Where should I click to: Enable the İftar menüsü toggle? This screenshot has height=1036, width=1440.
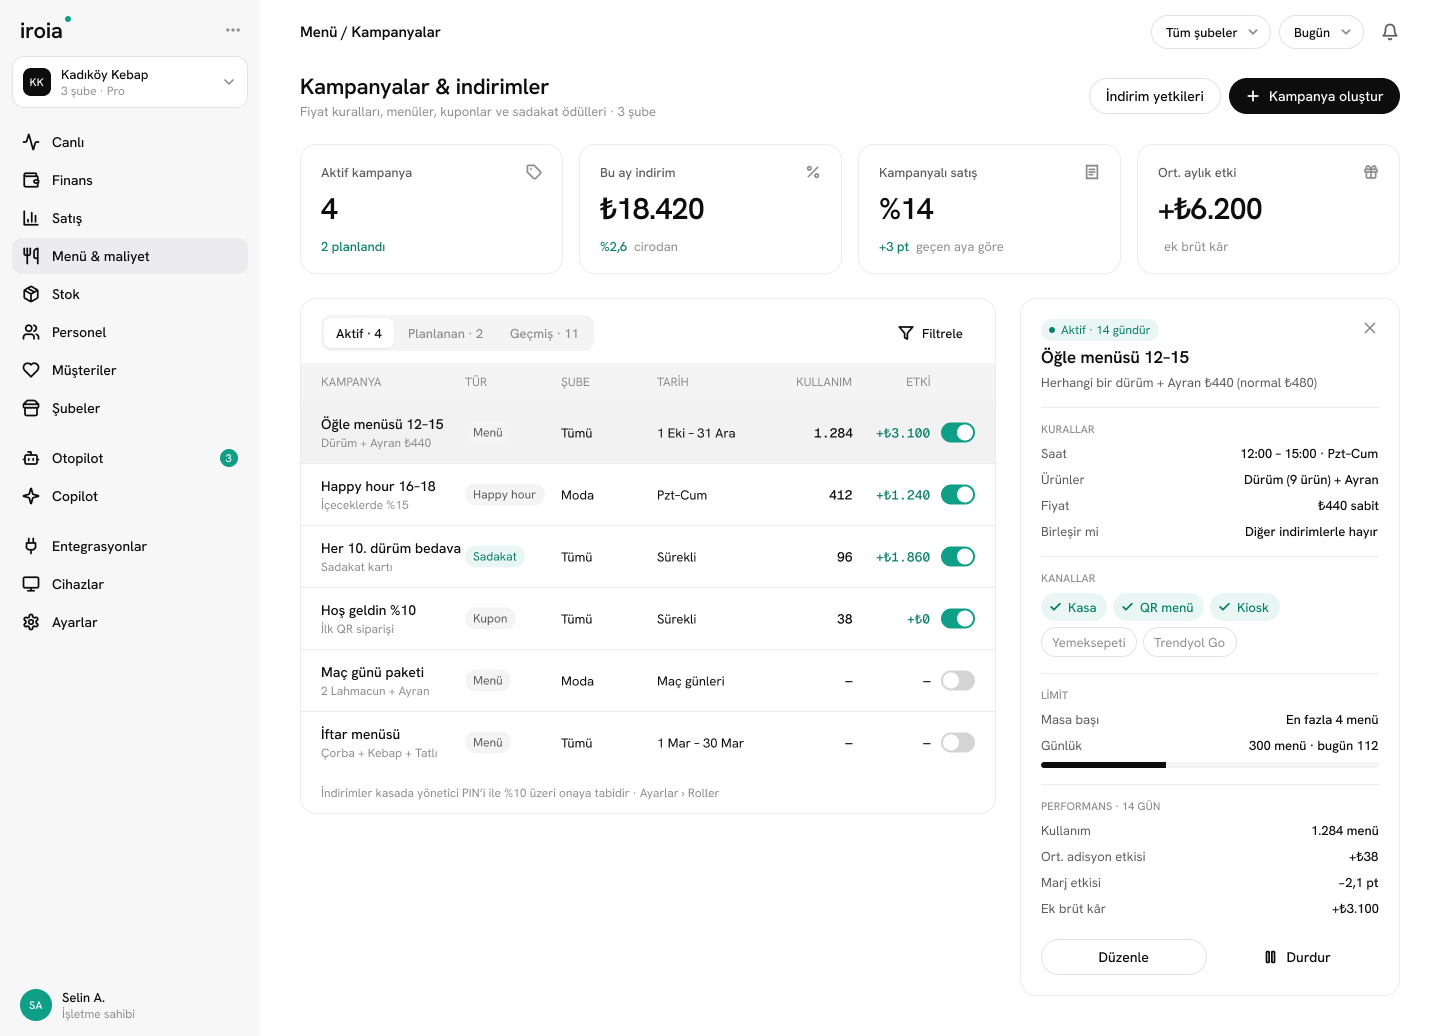tap(958, 743)
